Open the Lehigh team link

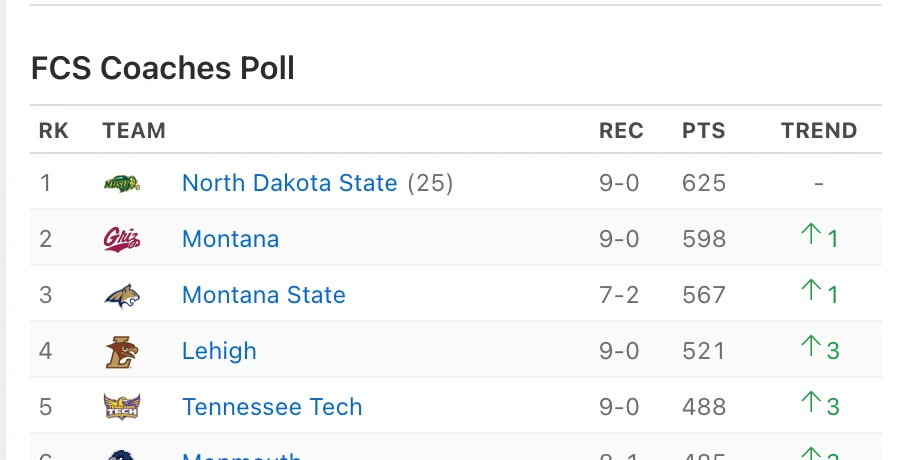219,351
